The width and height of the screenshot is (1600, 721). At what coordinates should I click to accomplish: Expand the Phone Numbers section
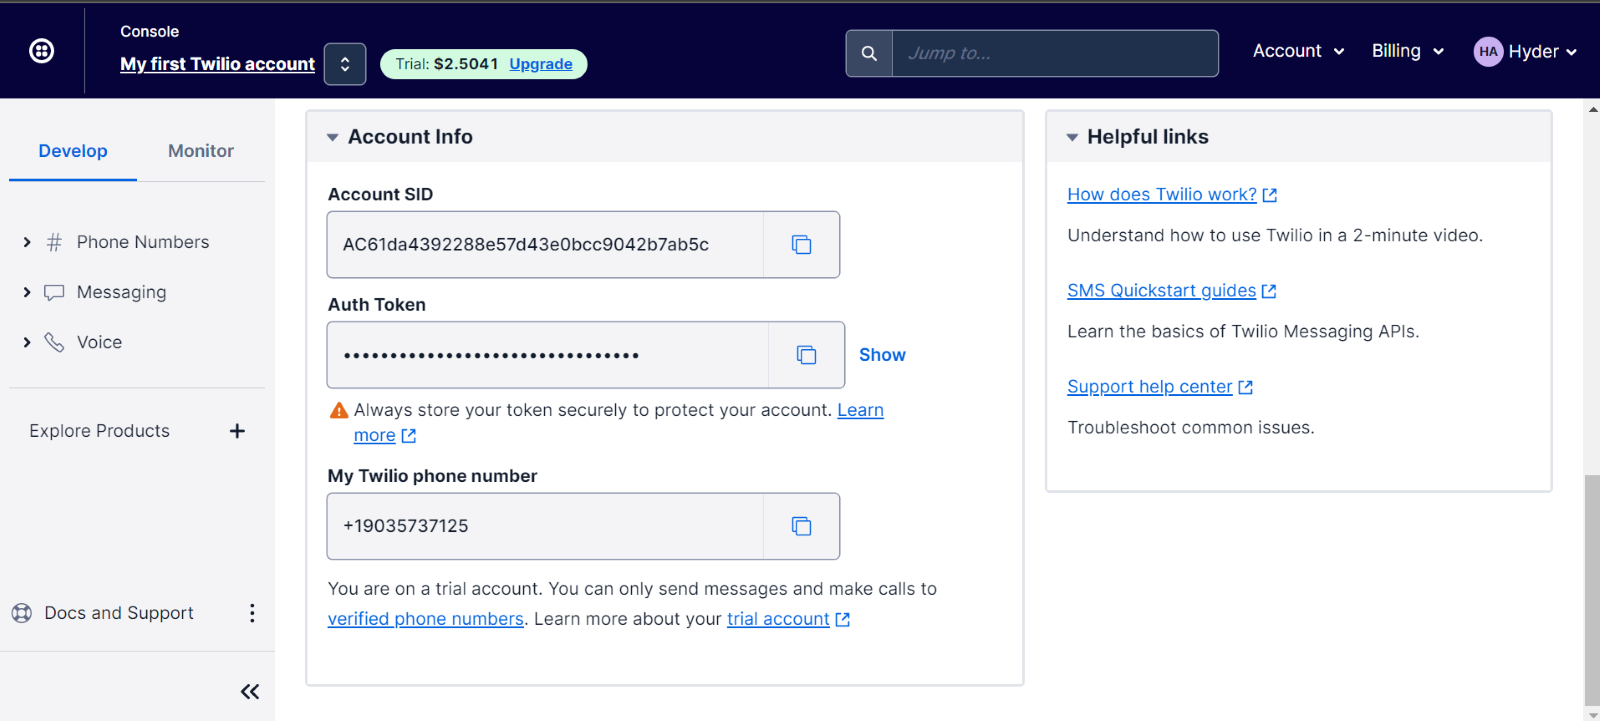27,242
